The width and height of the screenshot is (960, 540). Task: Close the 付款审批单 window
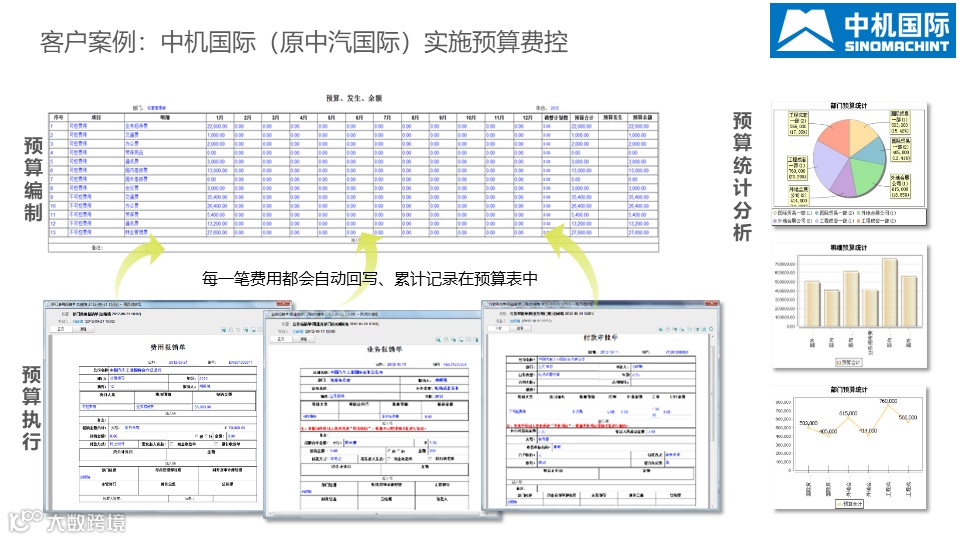pyautogui.click(x=711, y=304)
